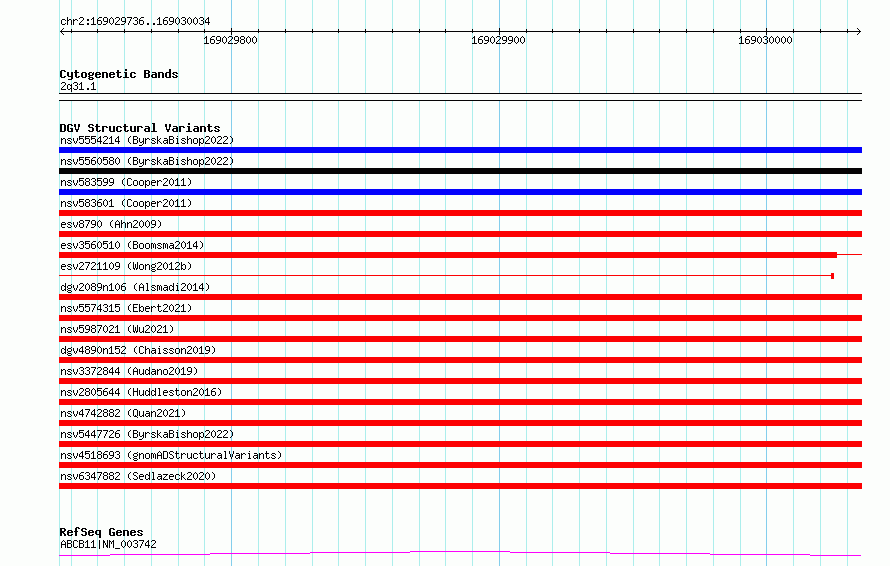Open nsv4518693 (gnomADStructuralVariants) variant
The width and height of the screenshot is (890, 566).
[x=171, y=455]
